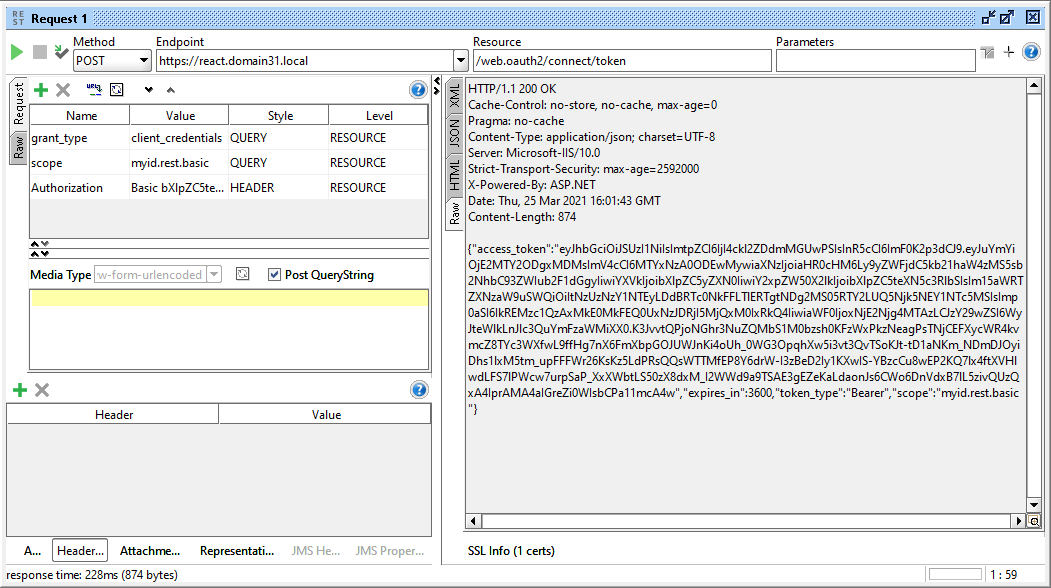Click in the Resource path field
Image resolution: width=1051 pixels, height=588 pixels.
click(x=620, y=61)
